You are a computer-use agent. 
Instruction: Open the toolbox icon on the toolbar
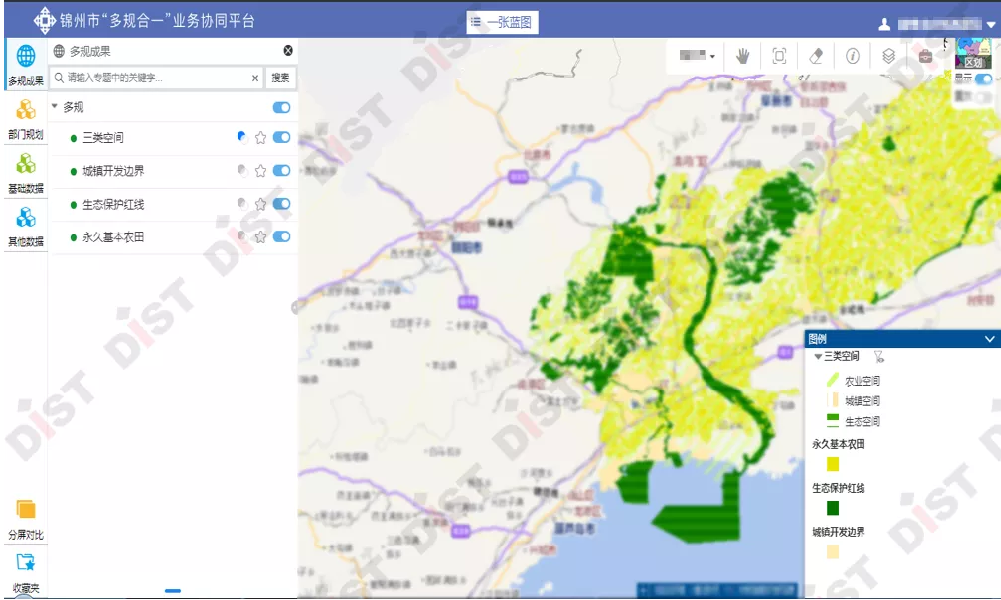(927, 55)
